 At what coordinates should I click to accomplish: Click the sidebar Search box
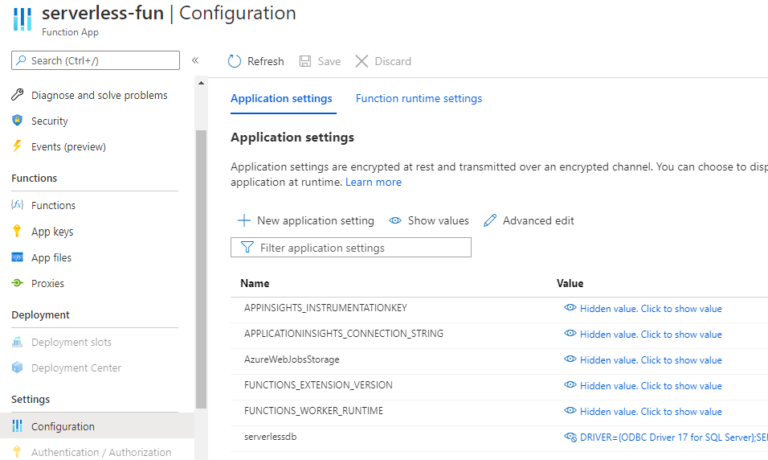[96, 61]
